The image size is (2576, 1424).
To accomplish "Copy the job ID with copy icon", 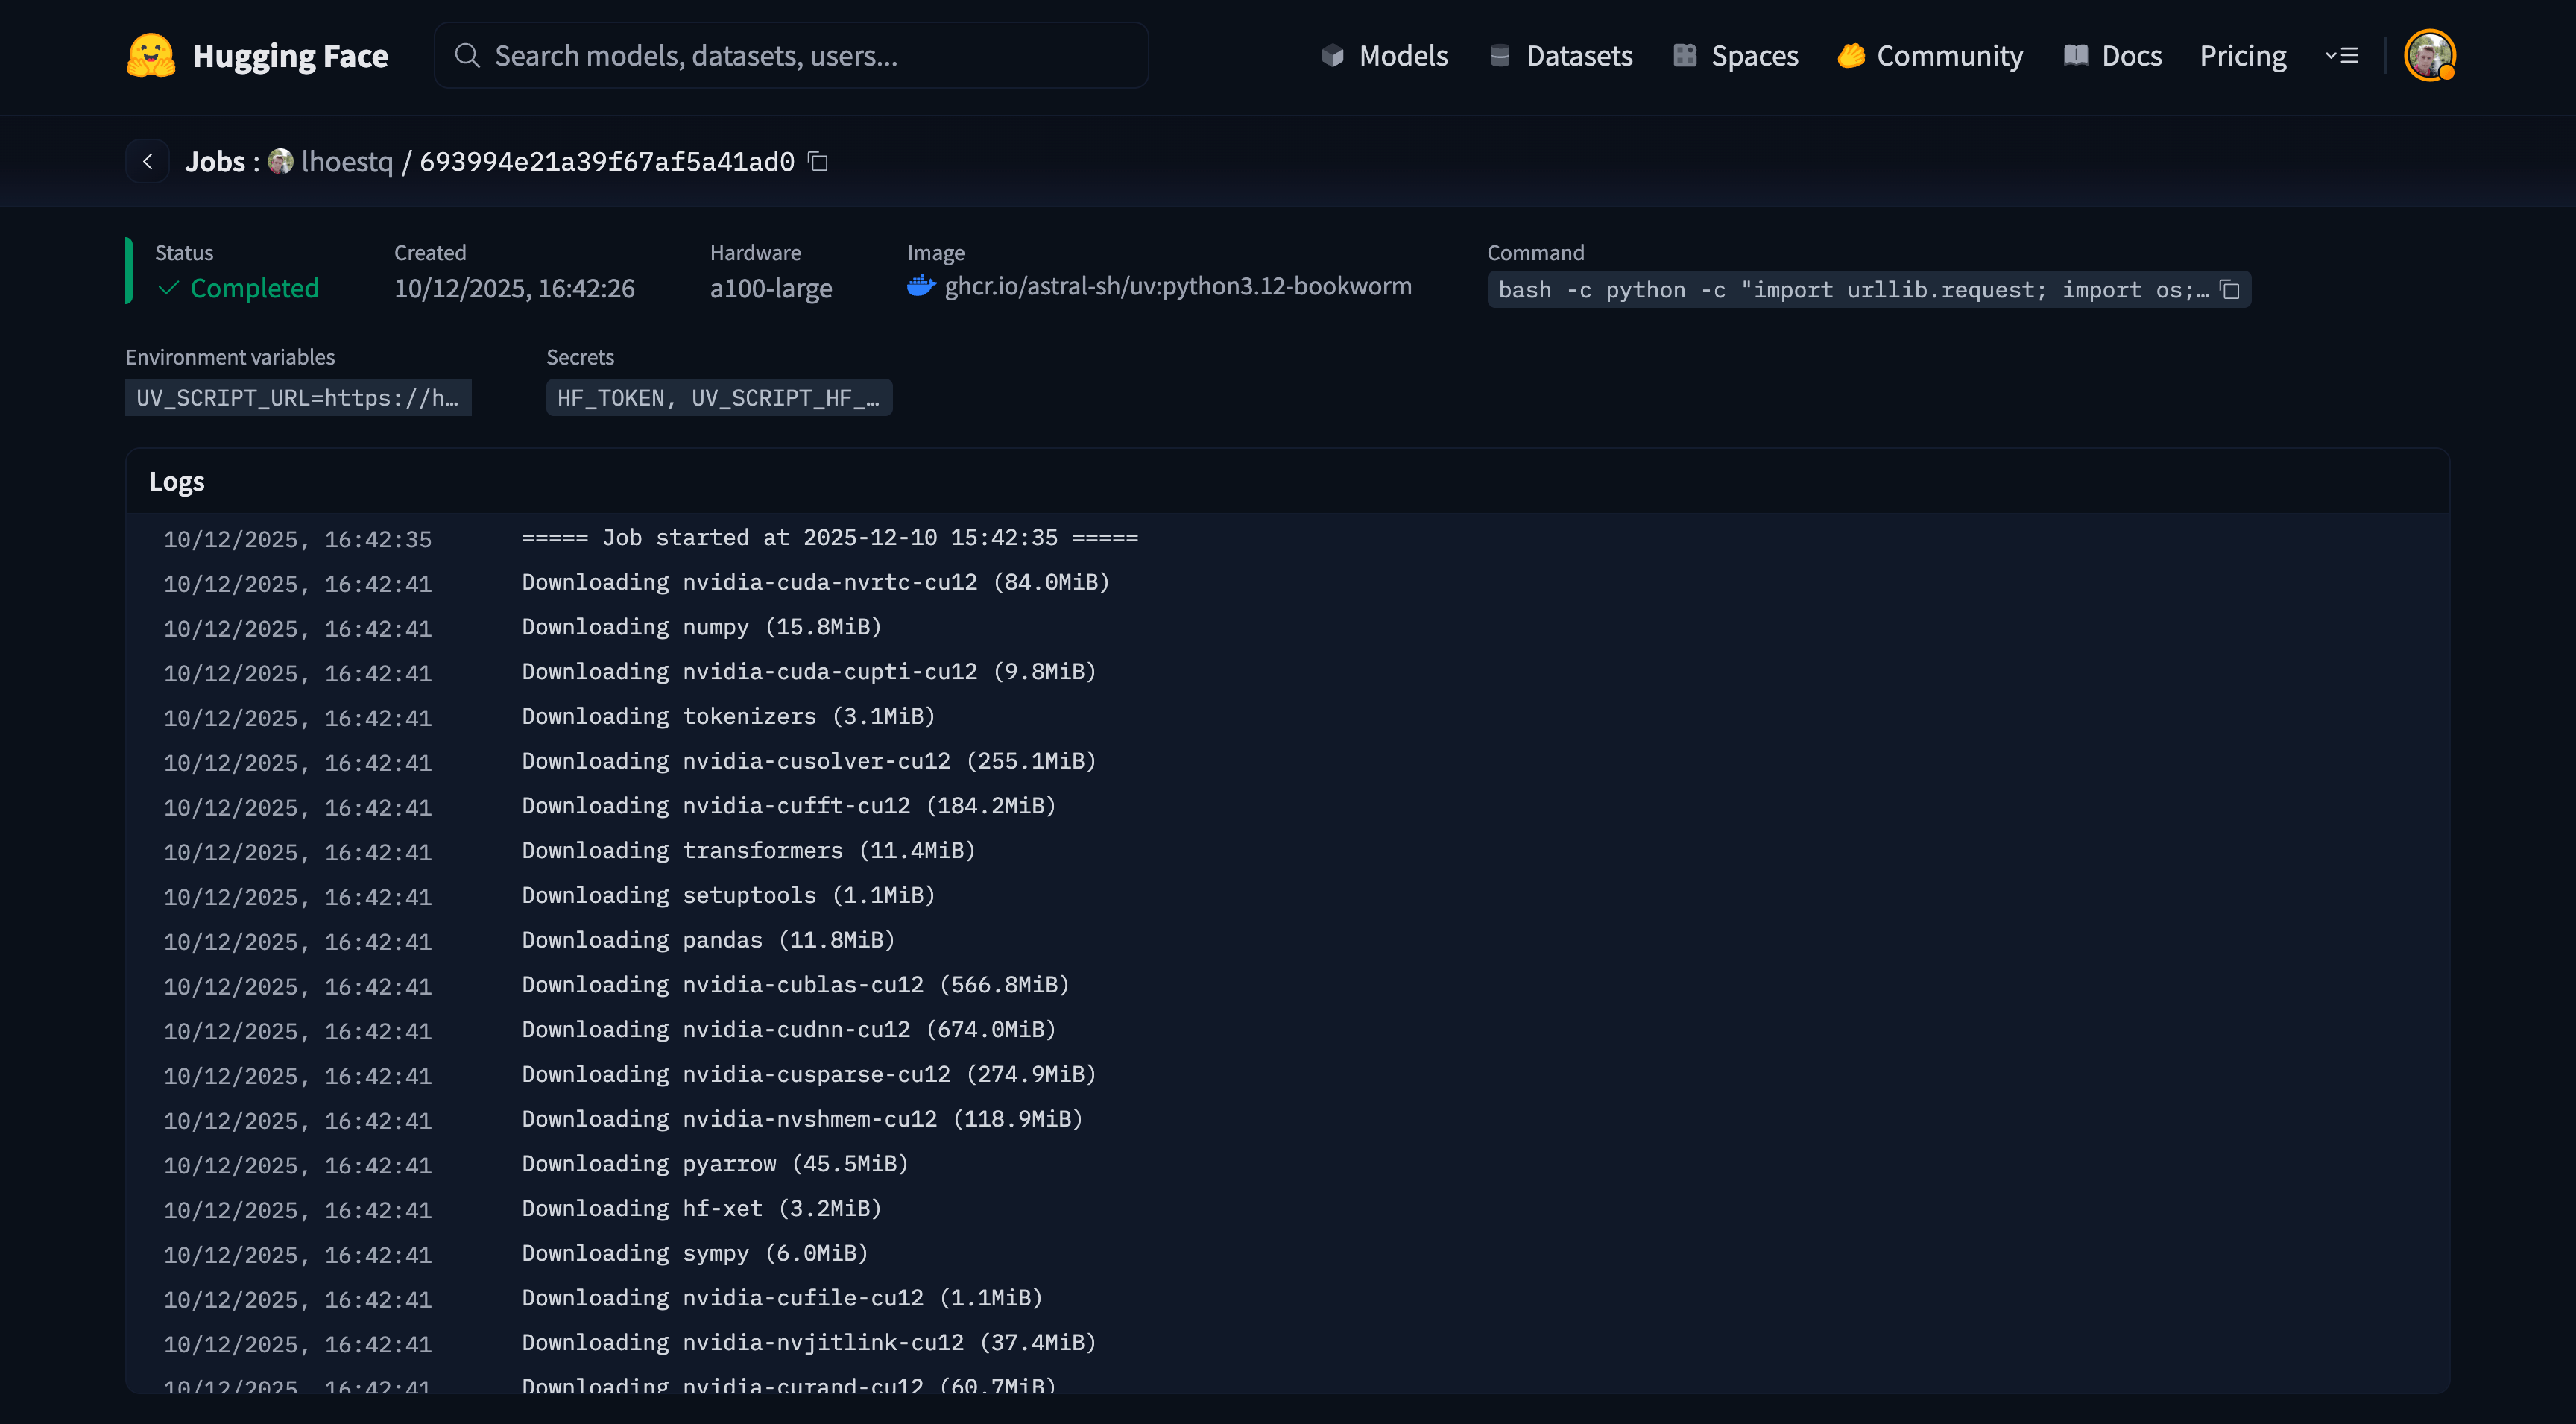I will coord(818,161).
